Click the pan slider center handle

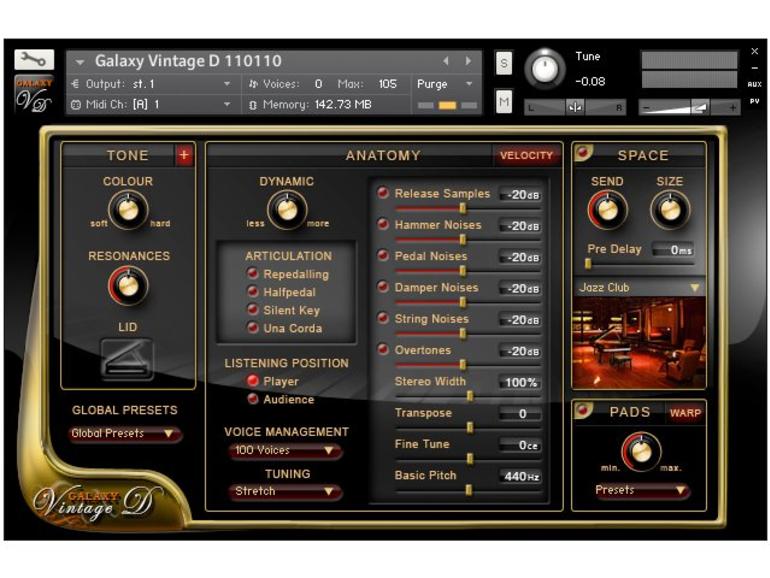[575, 107]
